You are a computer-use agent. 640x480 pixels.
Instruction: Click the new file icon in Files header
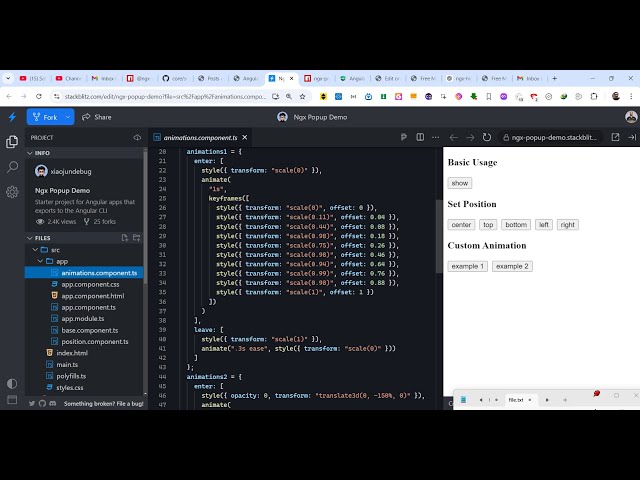pos(124,238)
